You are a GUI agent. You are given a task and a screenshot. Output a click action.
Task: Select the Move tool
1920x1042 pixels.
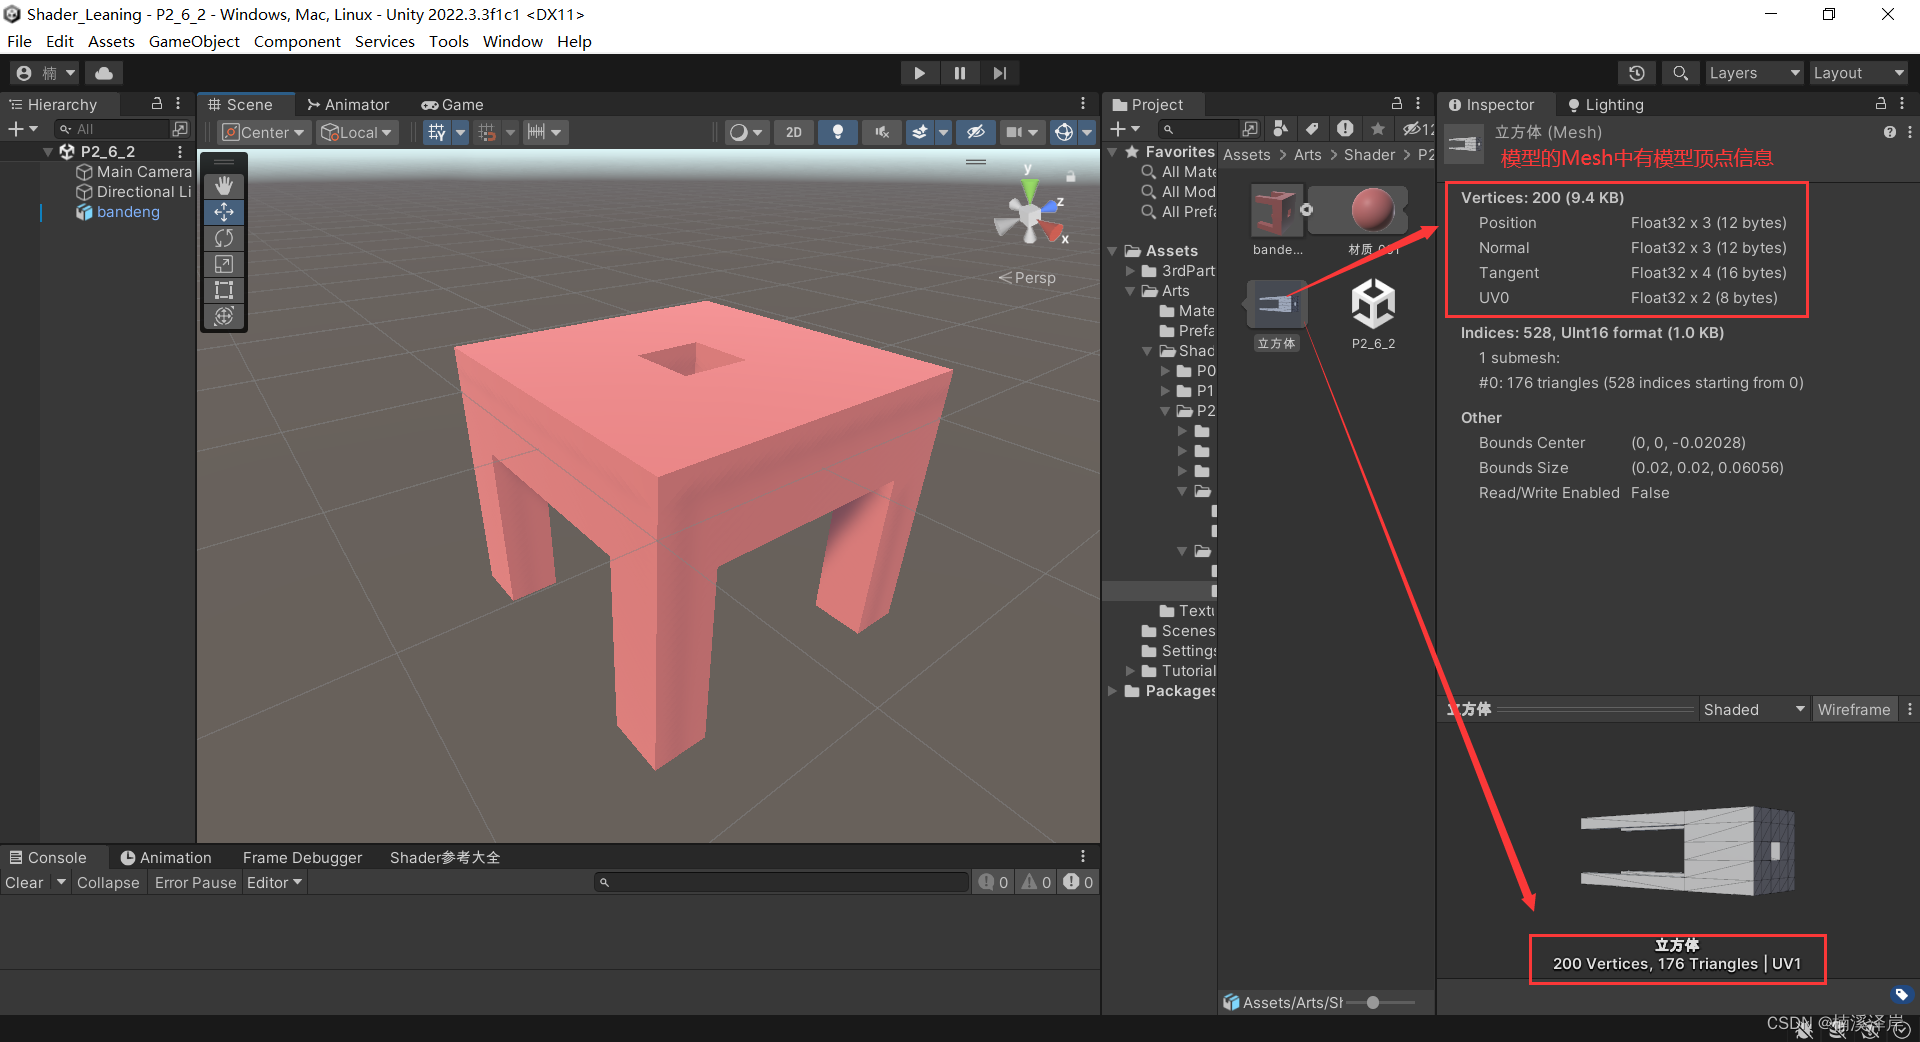pyautogui.click(x=224, y=212)
